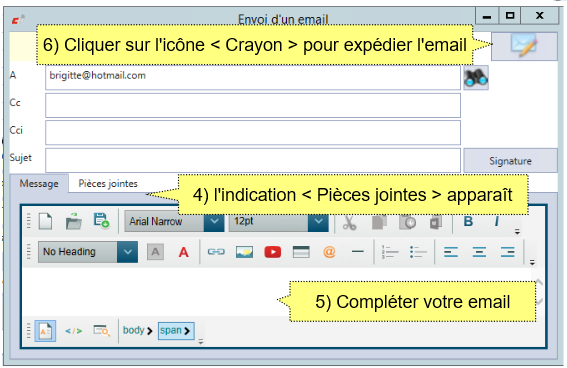This screenshot has height=368, width=567.
Task: Apply a bulleted list
Action: click(x=418, y=252)
